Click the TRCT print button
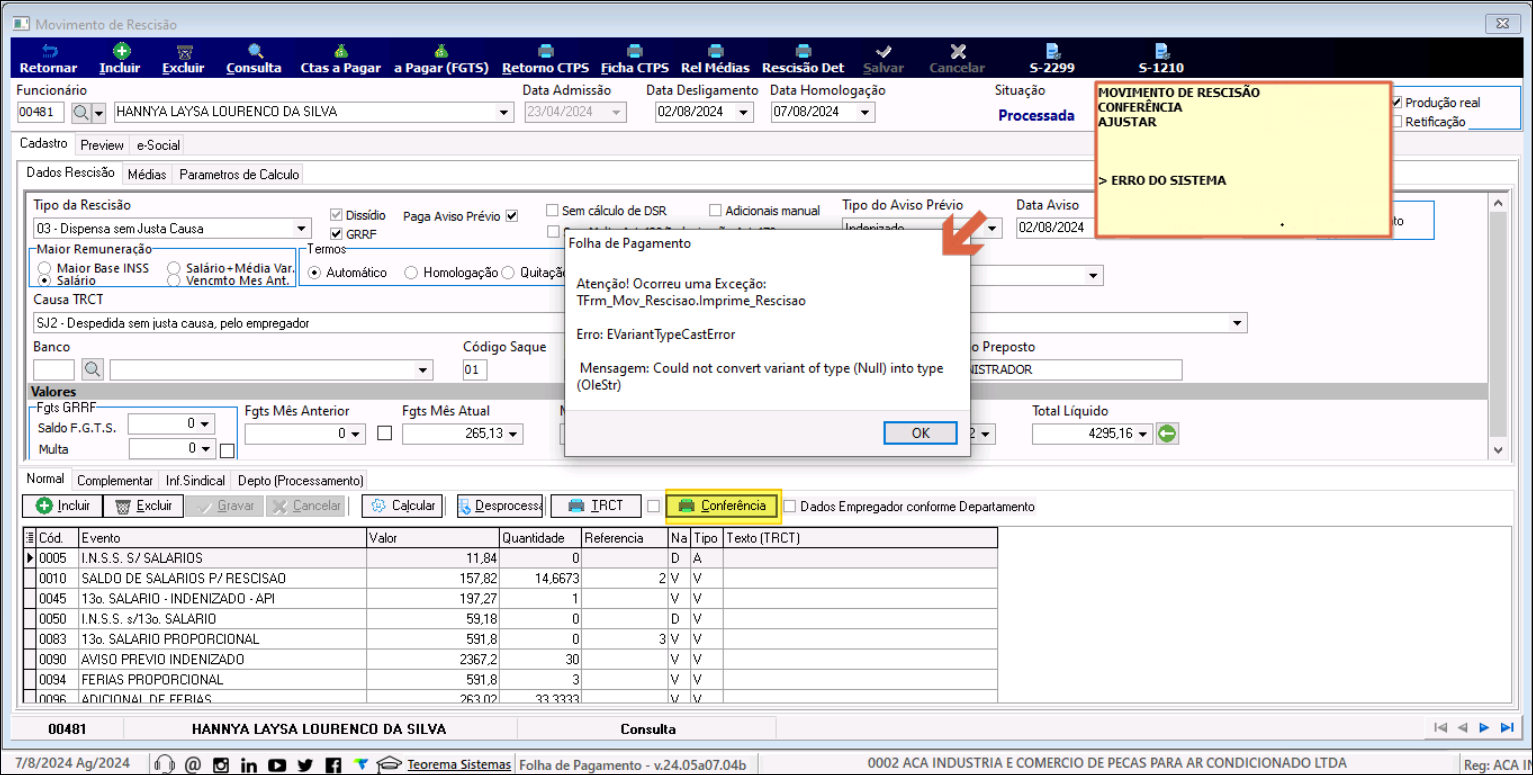The width and height of the screenshot is (1533, 775). point(596,506)
